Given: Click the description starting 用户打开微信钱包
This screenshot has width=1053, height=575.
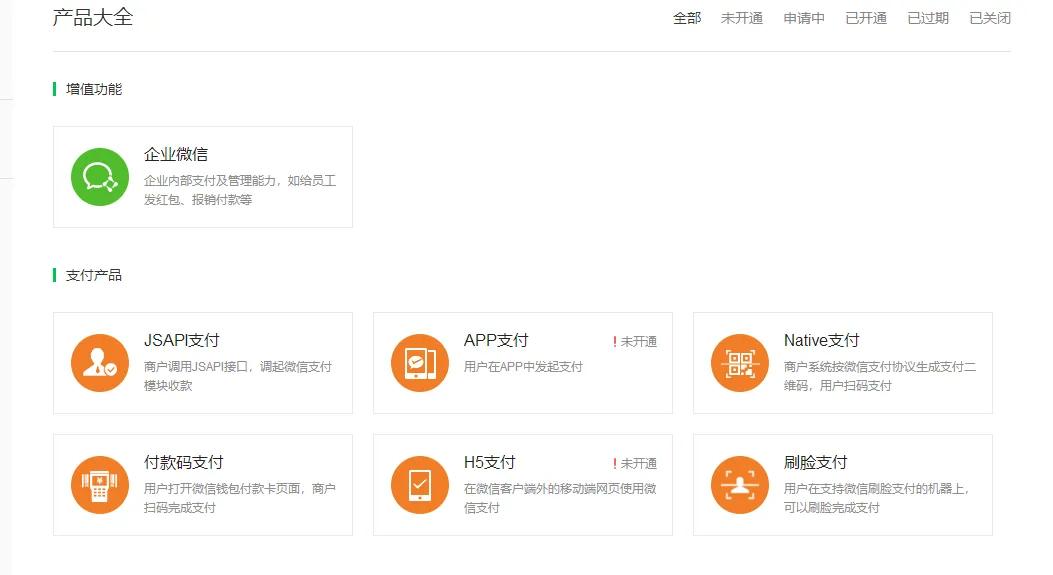Looking at the screenshot, I should 240,498.
